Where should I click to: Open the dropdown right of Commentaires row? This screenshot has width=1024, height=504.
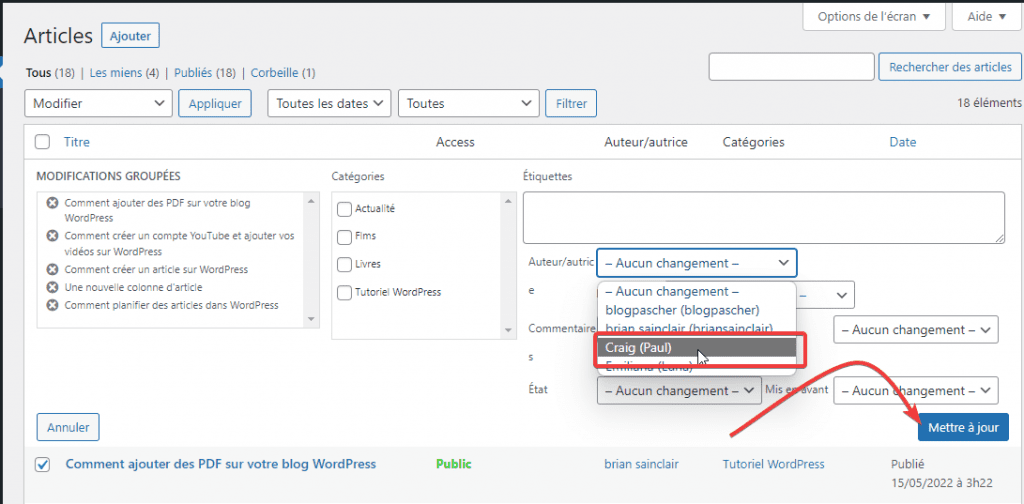coord(916,330)
